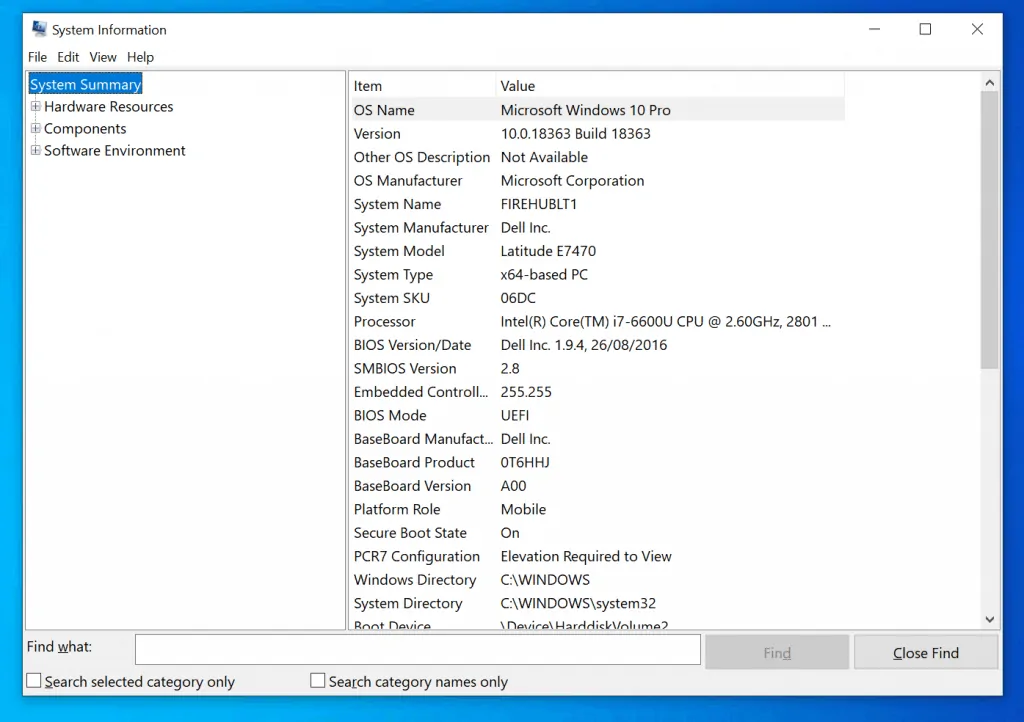Open the File menu

(x=37, y=57)
